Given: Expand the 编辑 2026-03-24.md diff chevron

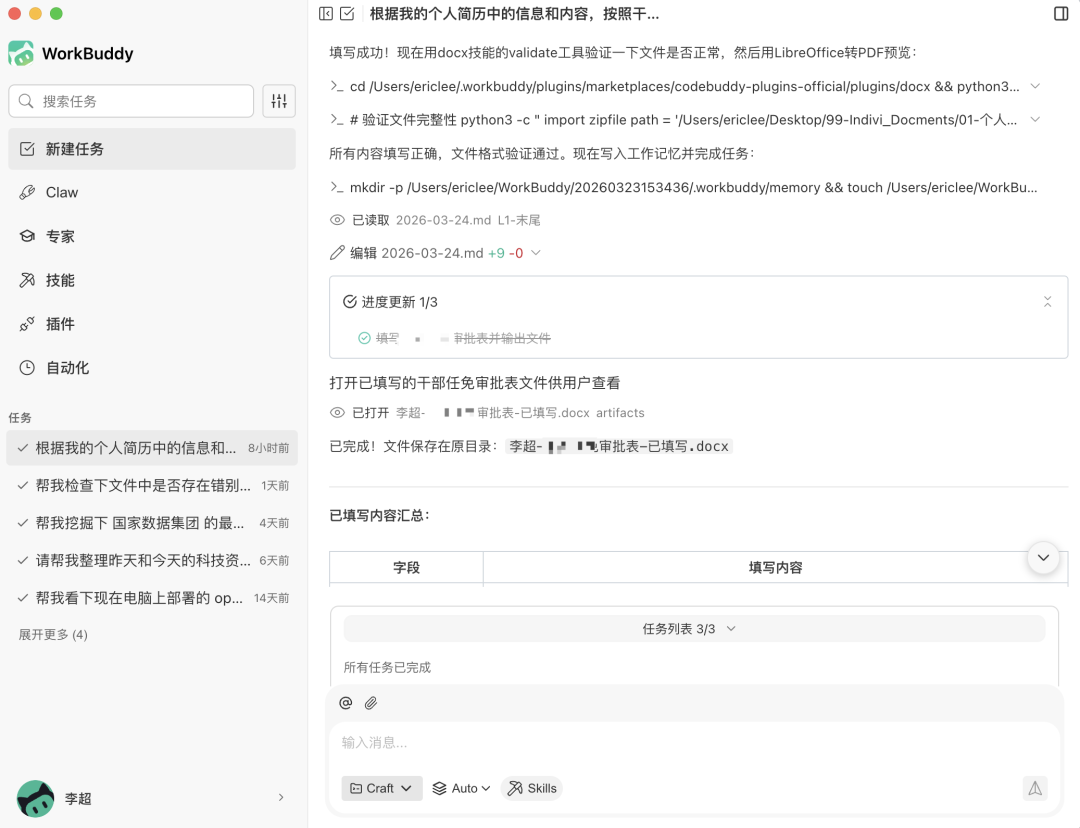Looking at the screenshot, I should pos(536,253).
